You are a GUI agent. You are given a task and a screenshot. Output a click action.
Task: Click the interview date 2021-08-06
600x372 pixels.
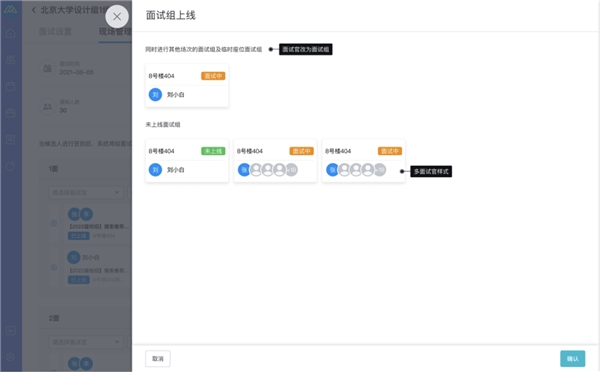[x=77, y=72]
